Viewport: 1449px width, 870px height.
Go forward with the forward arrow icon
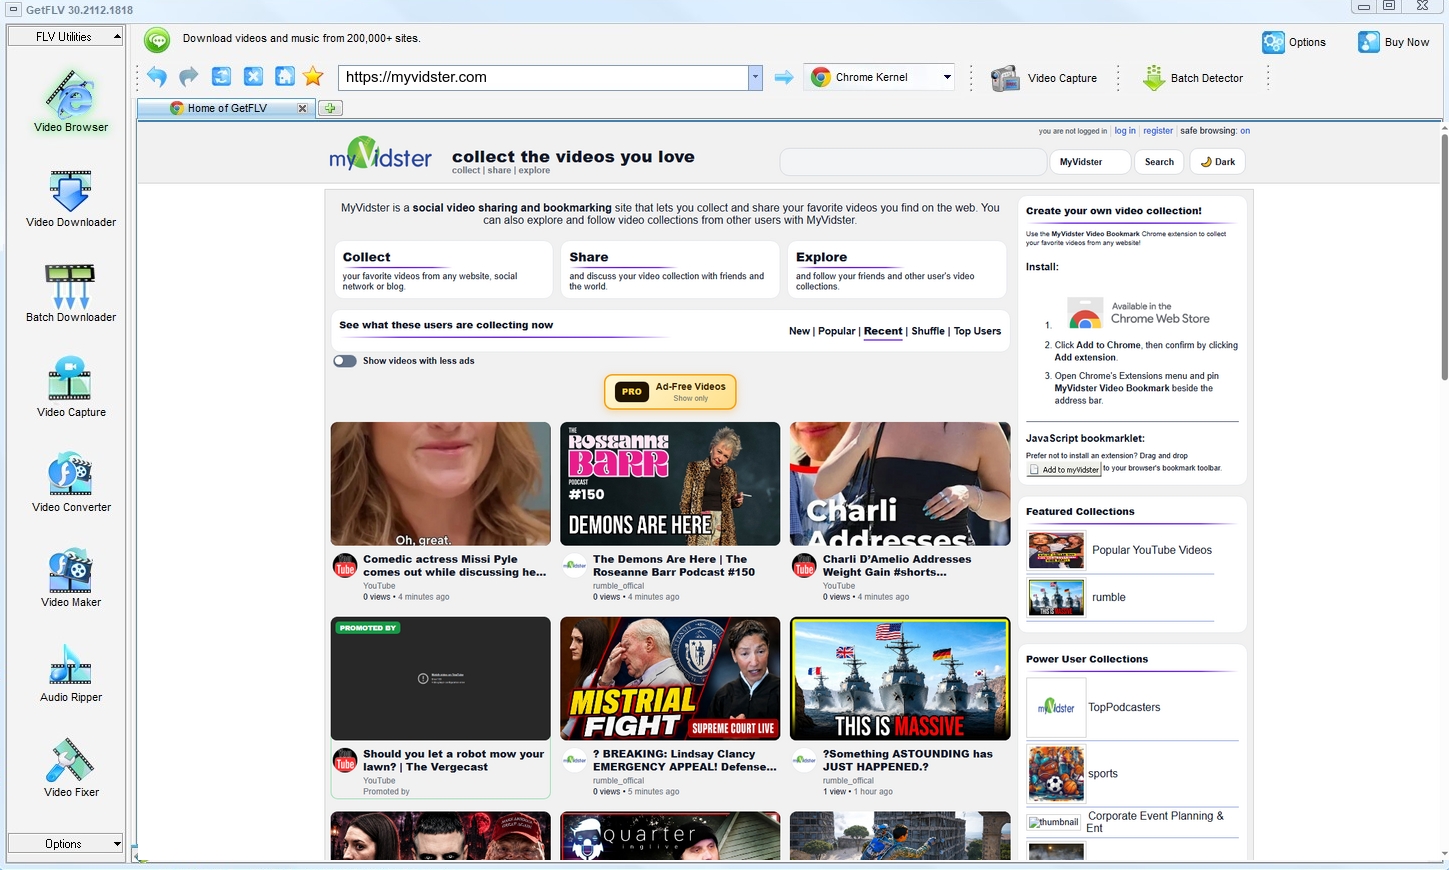[189, 76]
